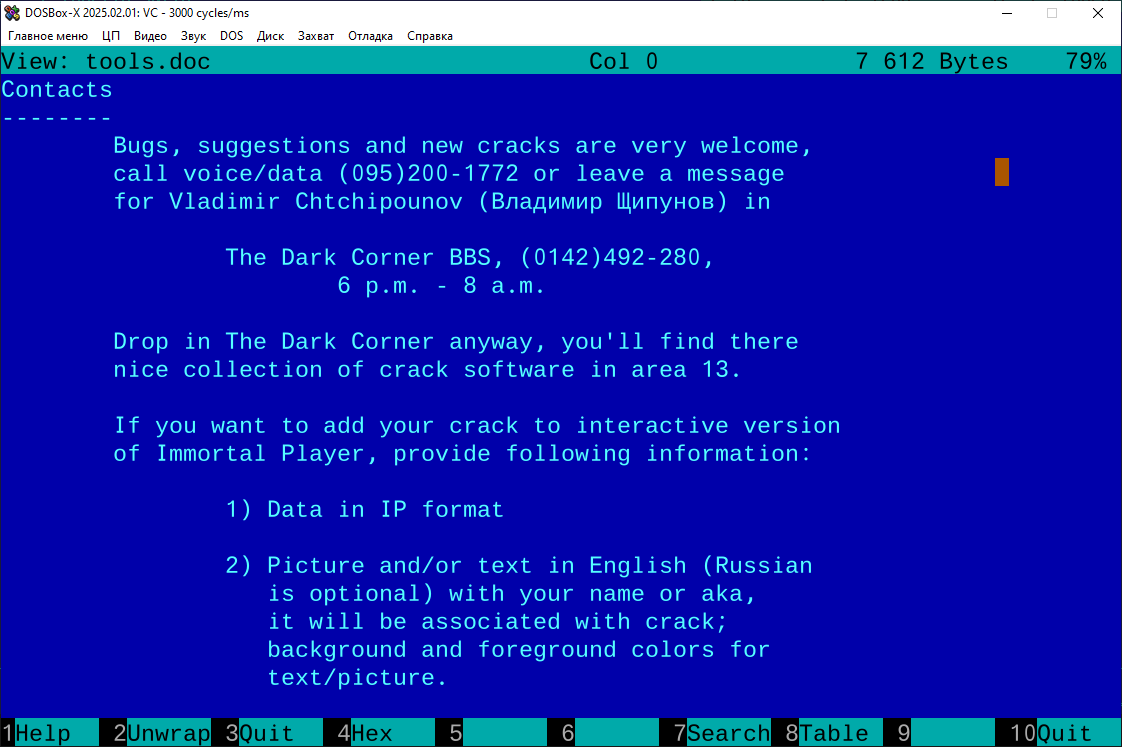Click the empty 9 function key slot
Viewport: 1122px width, 747px height.
(x=946, y=733)
